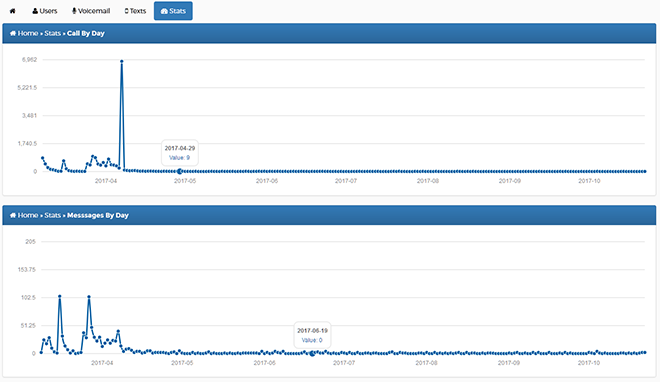Click Stats link in Messages By Day breadcrumb
The image size is (660, 382).
[53, 215]
